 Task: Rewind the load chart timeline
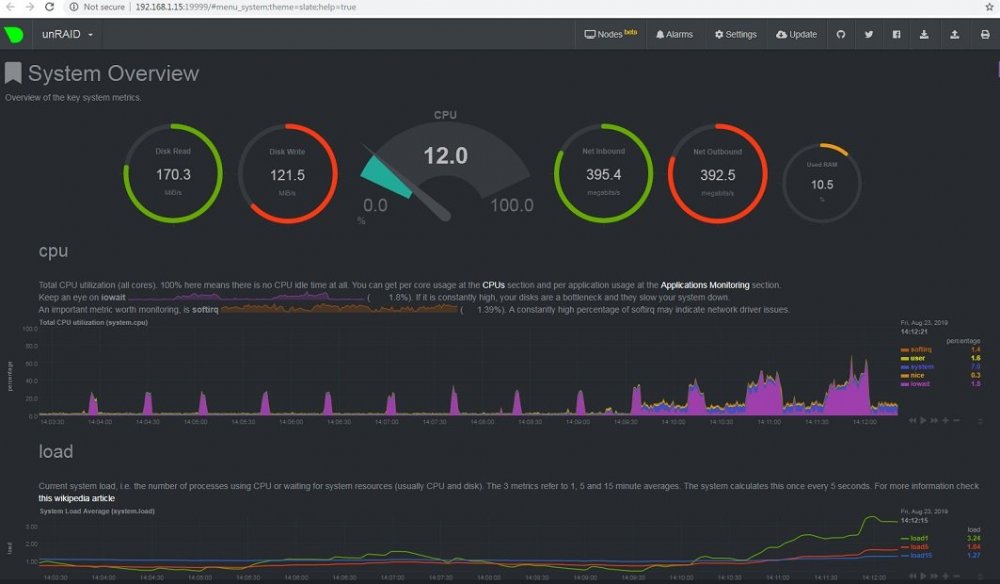[912, 576]
